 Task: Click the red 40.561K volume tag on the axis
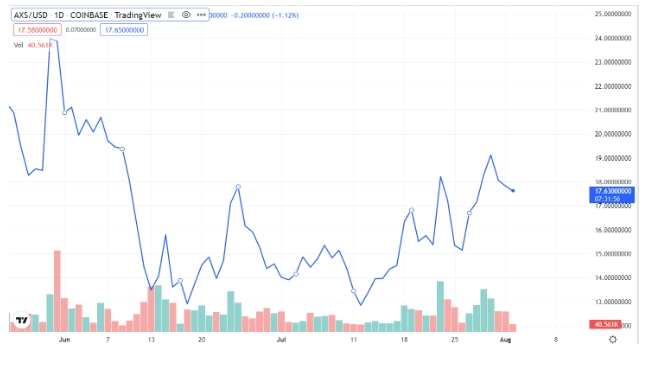click(606, 325)
